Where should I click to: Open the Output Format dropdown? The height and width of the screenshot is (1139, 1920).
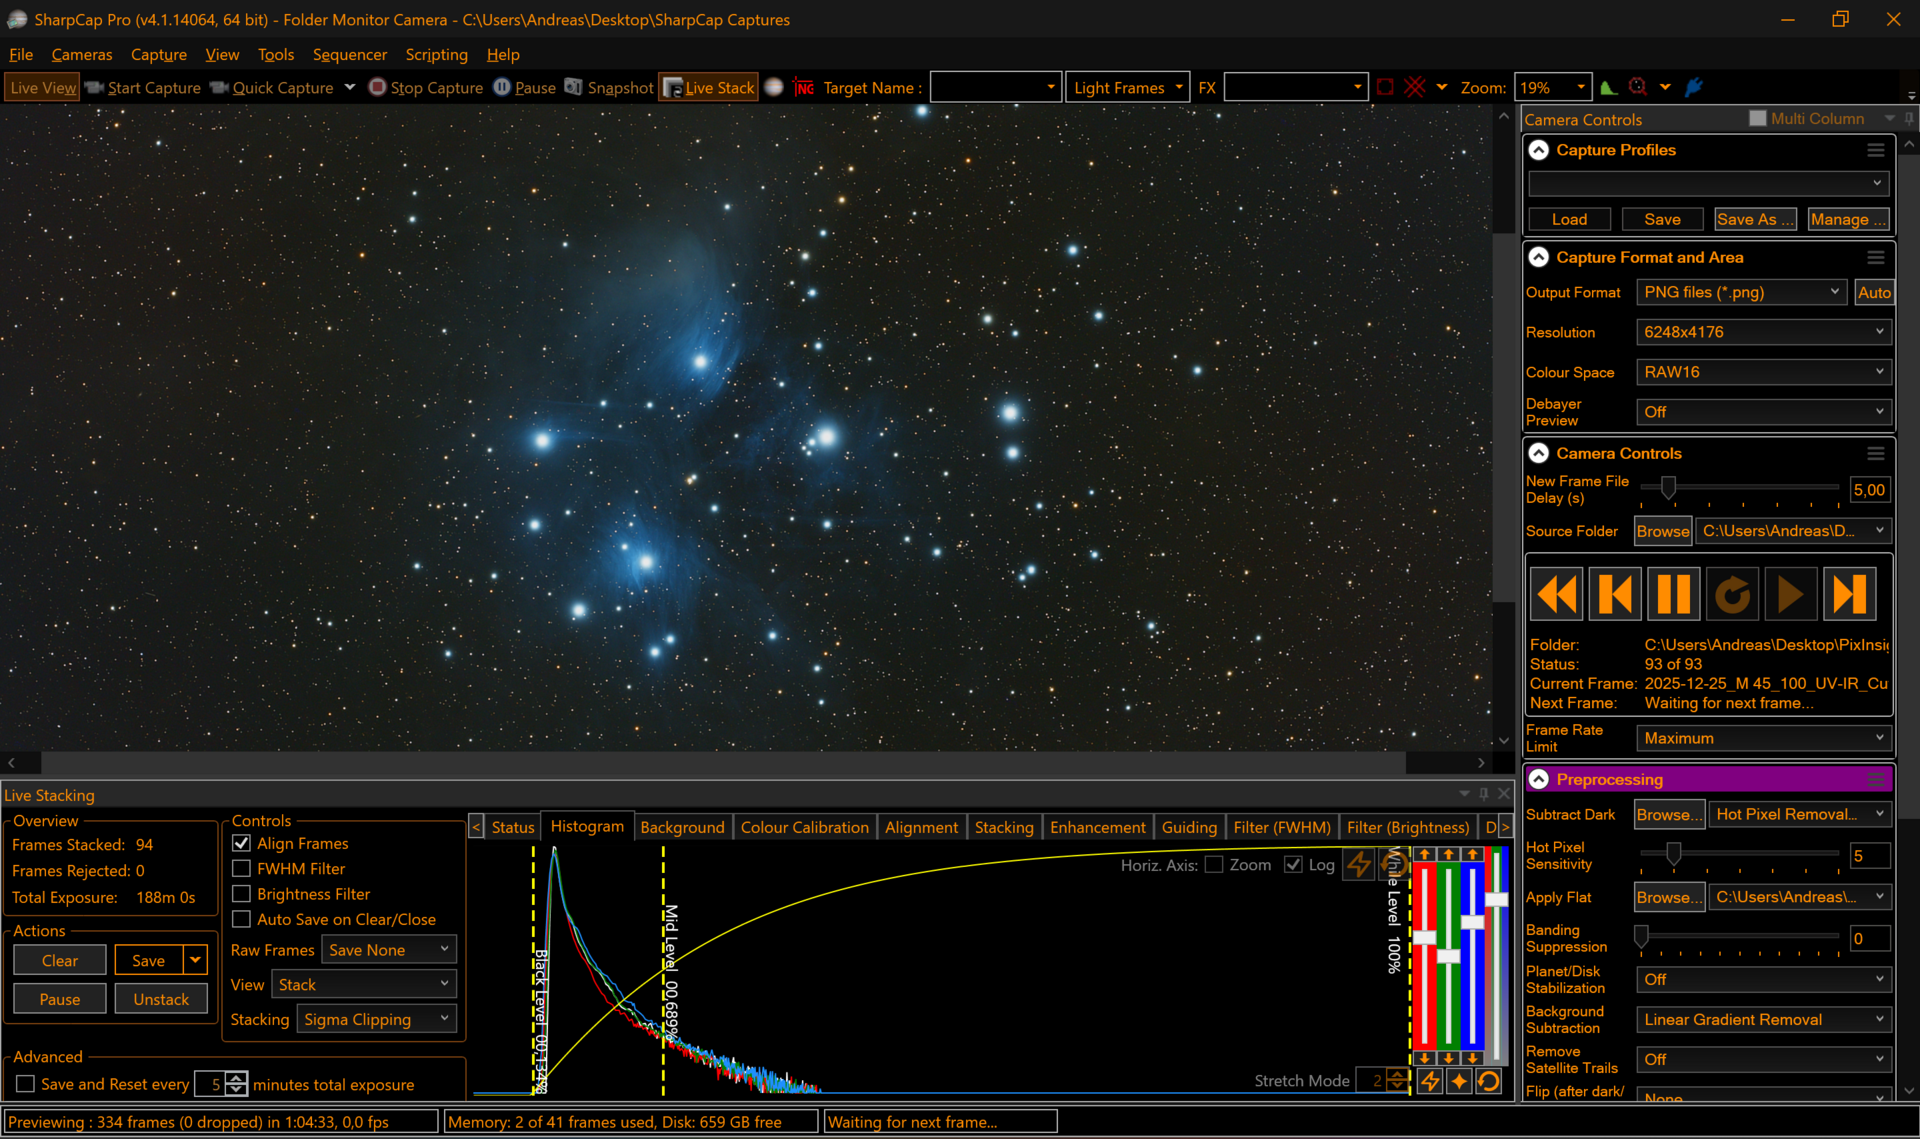pos(1742,292)
